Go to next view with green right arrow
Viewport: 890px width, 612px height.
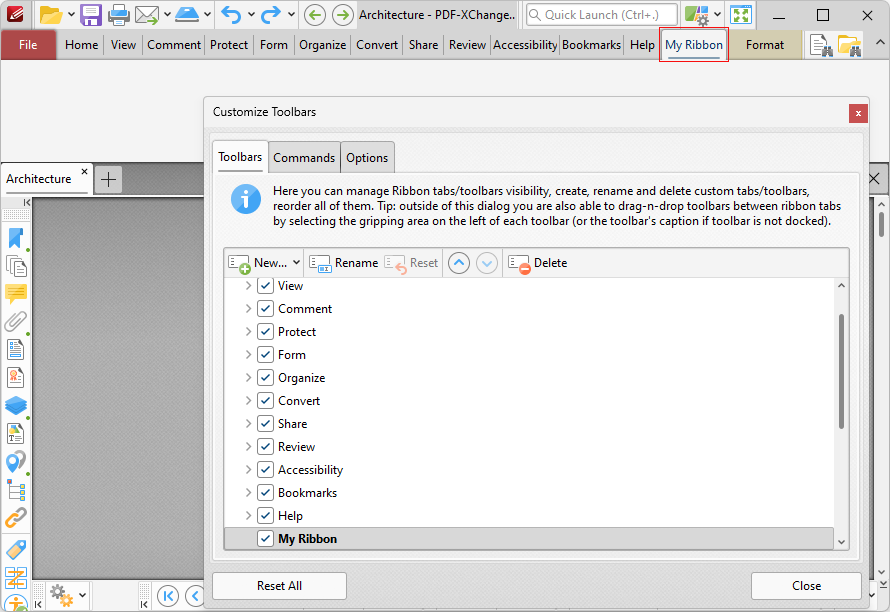342,15
